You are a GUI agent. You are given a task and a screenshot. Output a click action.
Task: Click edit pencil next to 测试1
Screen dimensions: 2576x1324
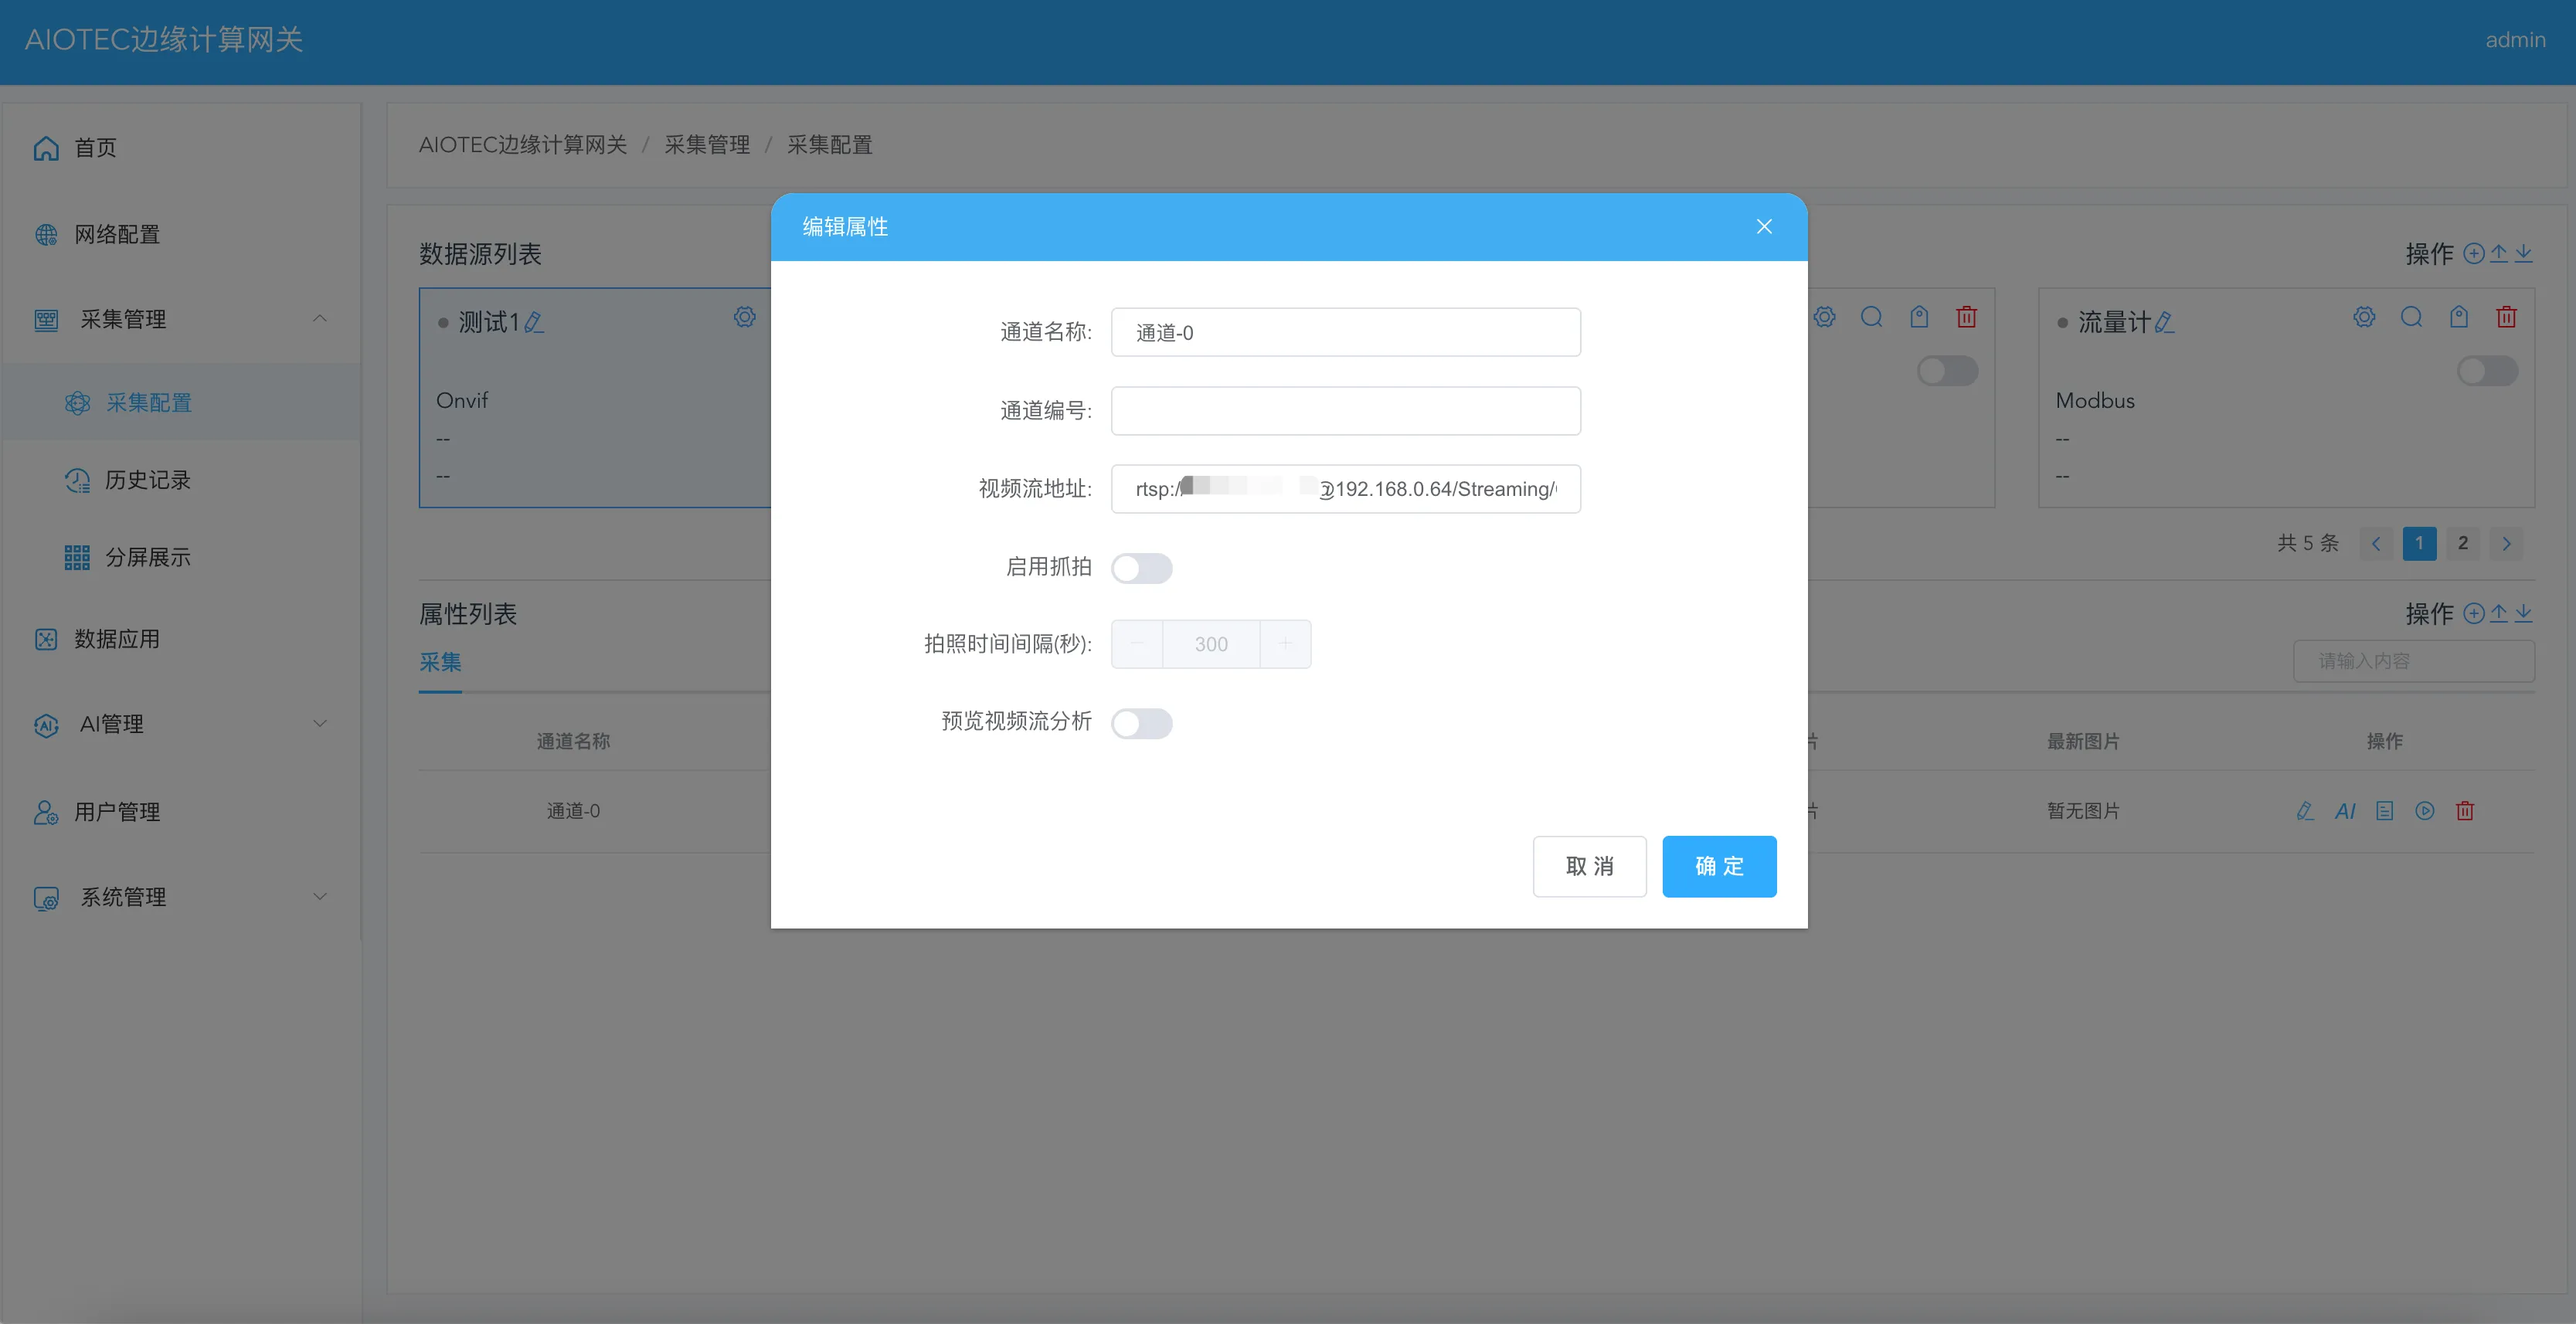click(x=534, y=322)
